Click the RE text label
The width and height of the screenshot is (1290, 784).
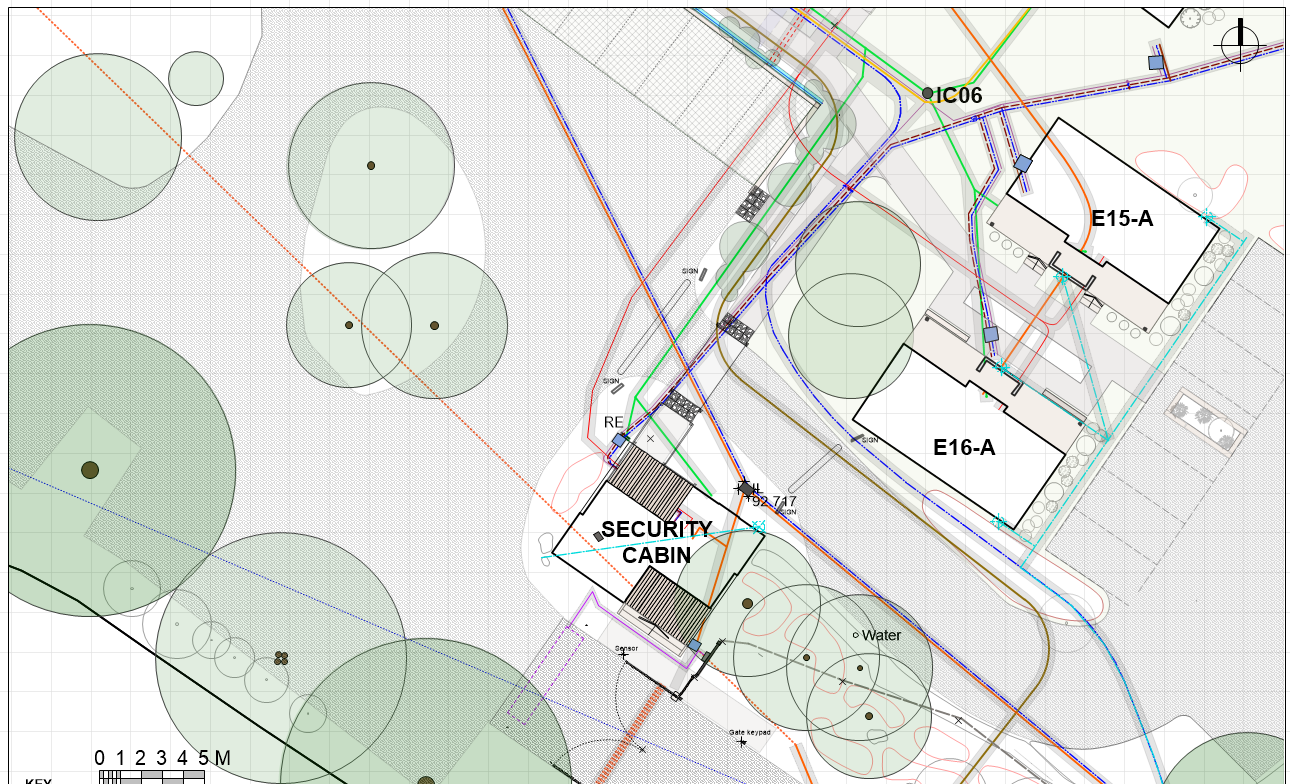[x=614, y=423]
